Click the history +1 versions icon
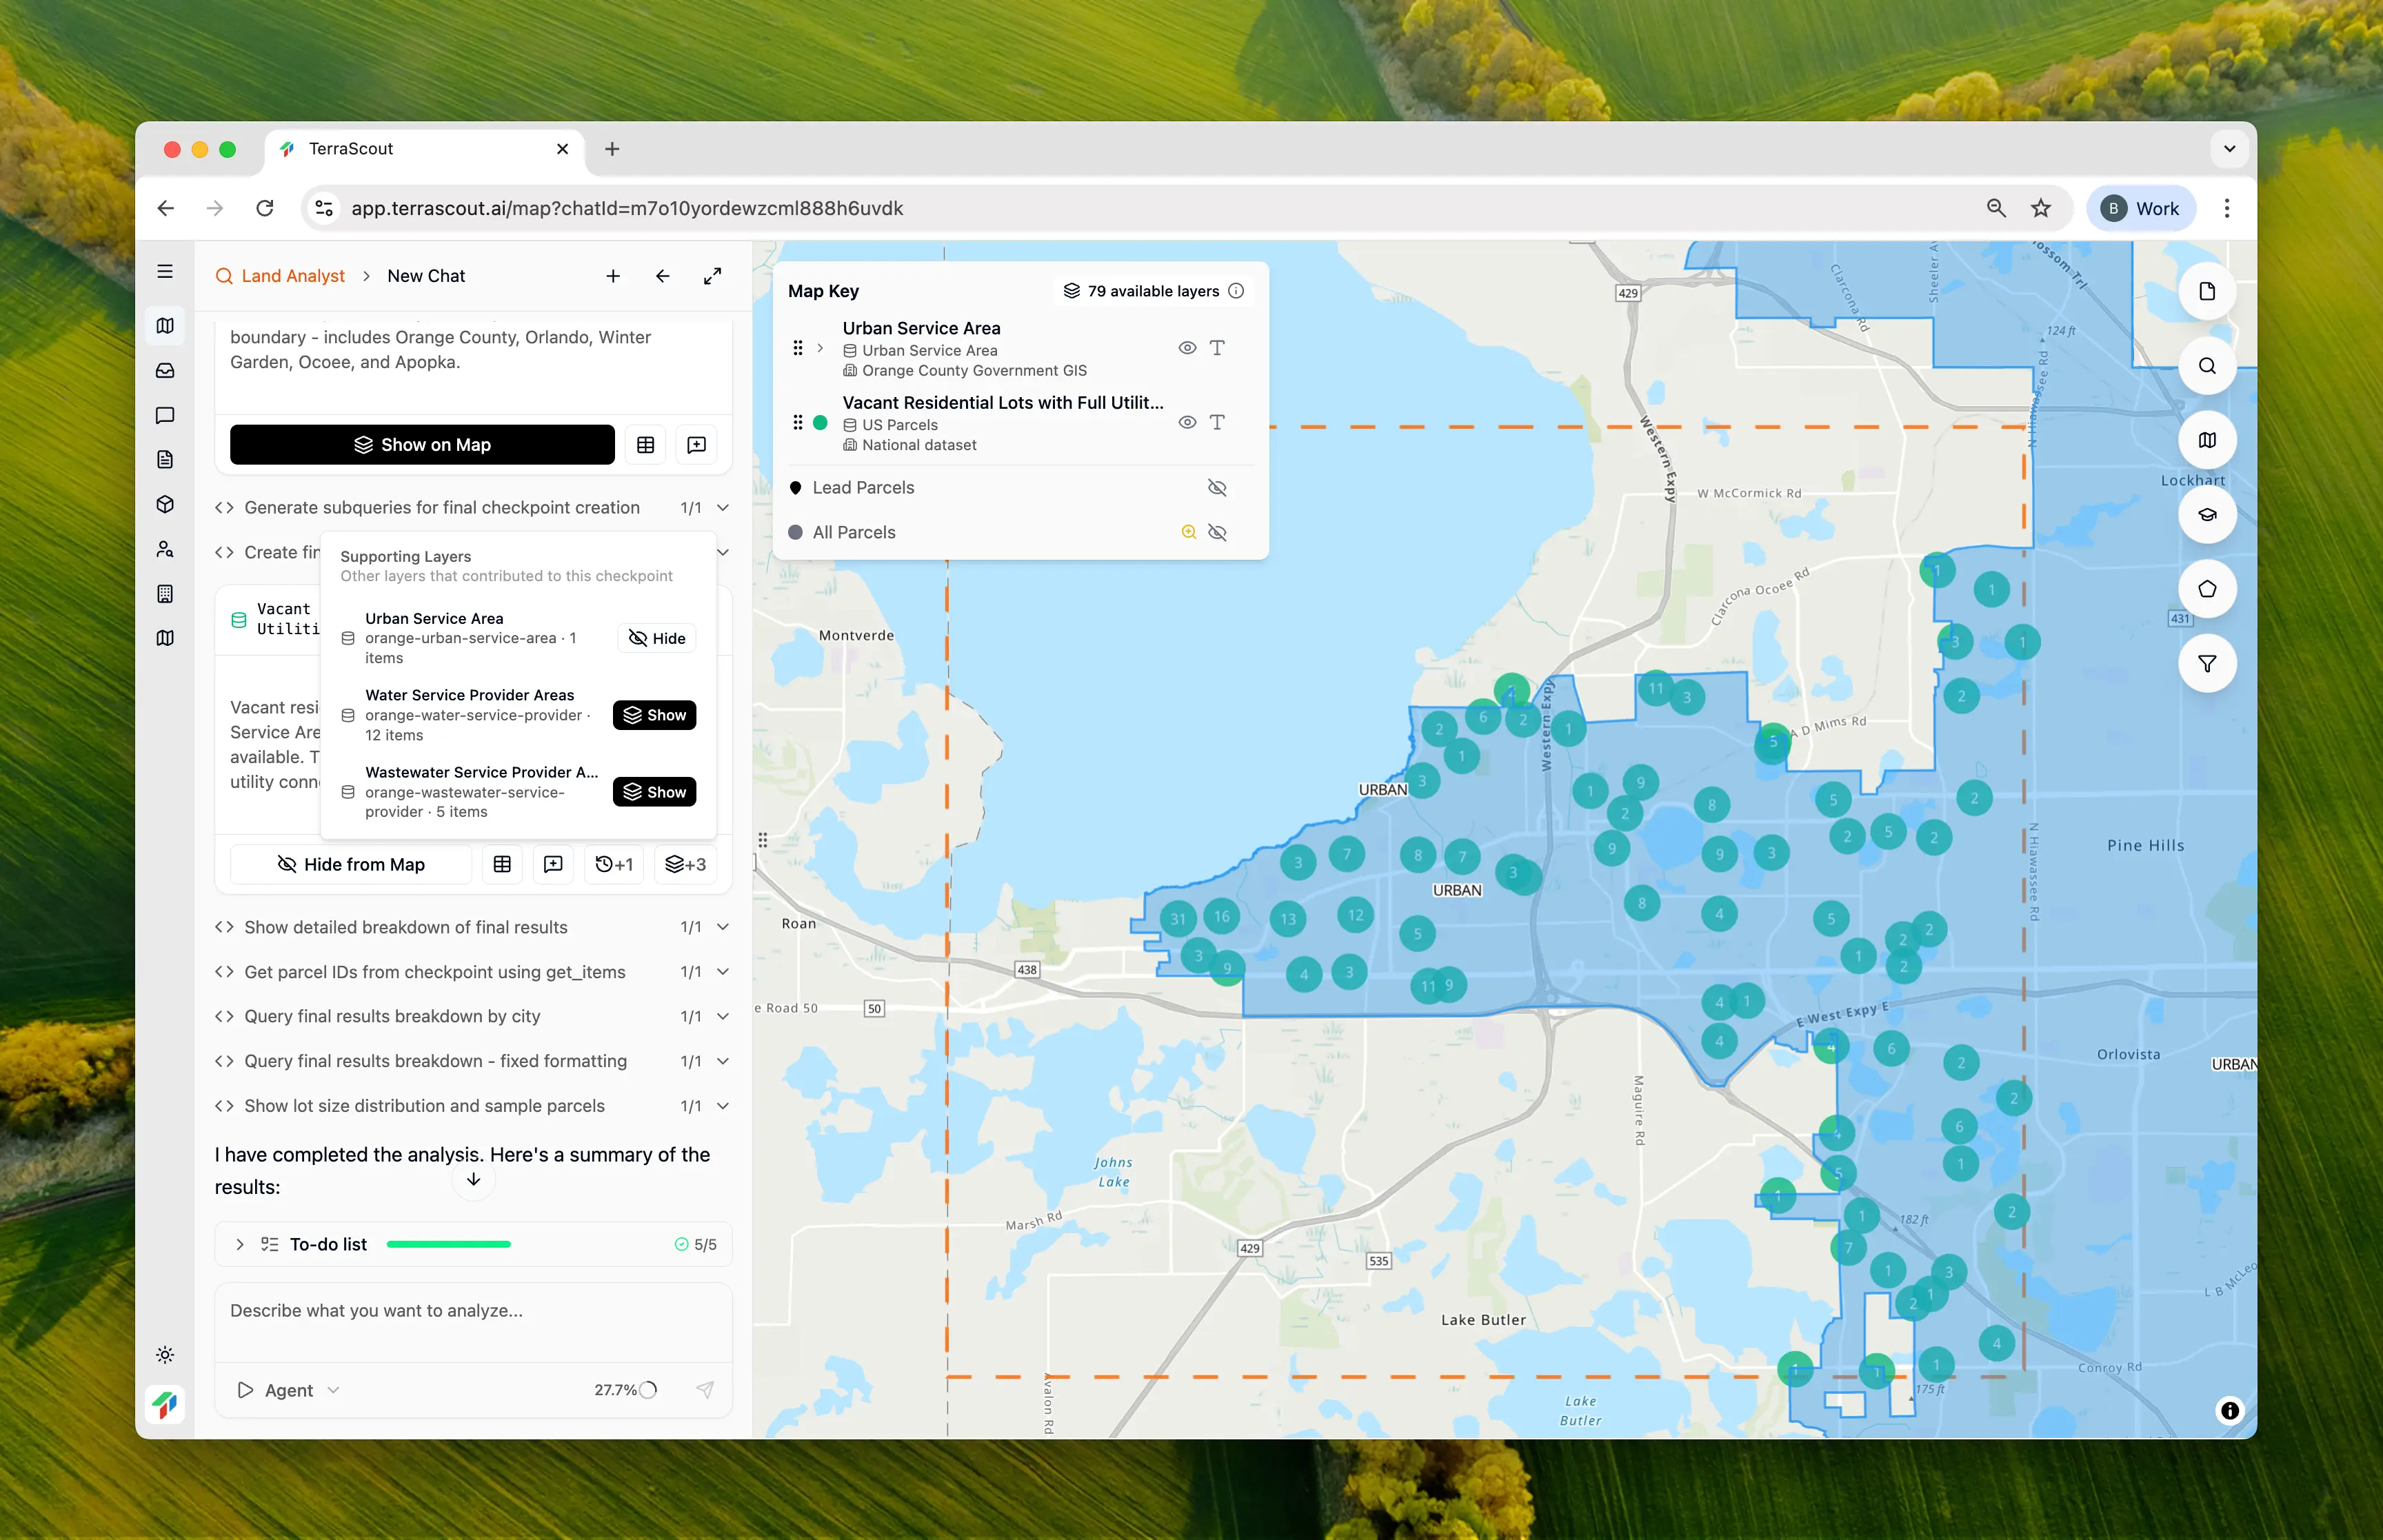This screenshot has width=2383, height=1540. (613, 864)
